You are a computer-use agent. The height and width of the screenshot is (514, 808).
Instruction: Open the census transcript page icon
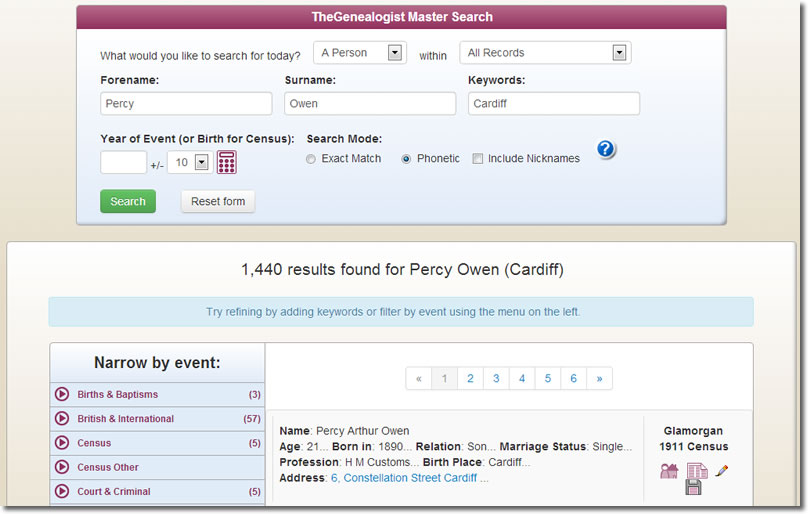coord(697,471)
